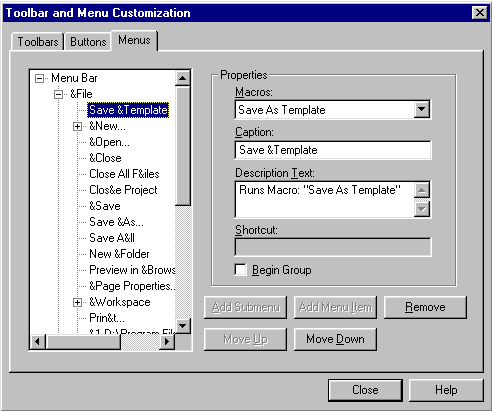
Task: Switch to the Buttons tab
Action: pos(88,42)
